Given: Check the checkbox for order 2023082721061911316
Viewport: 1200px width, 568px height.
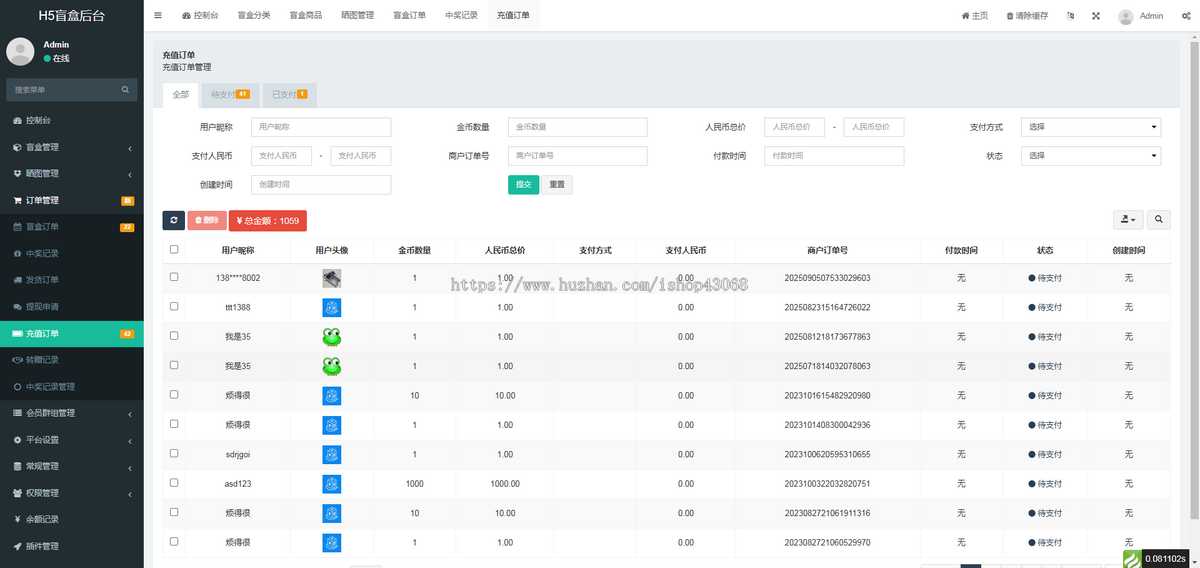Looking at the screenshot, I should tap(174, 512).
